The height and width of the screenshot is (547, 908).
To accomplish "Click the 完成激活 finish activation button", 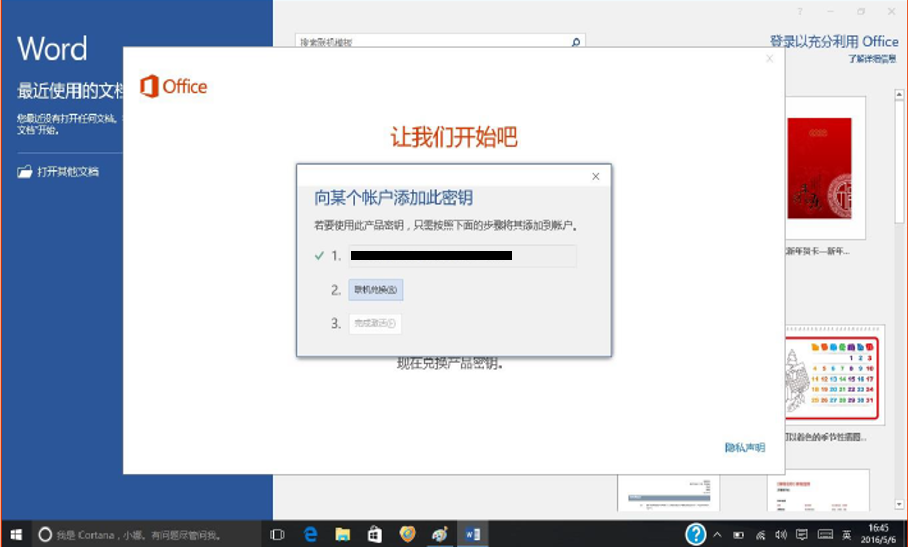I will (x=375, y=323).
